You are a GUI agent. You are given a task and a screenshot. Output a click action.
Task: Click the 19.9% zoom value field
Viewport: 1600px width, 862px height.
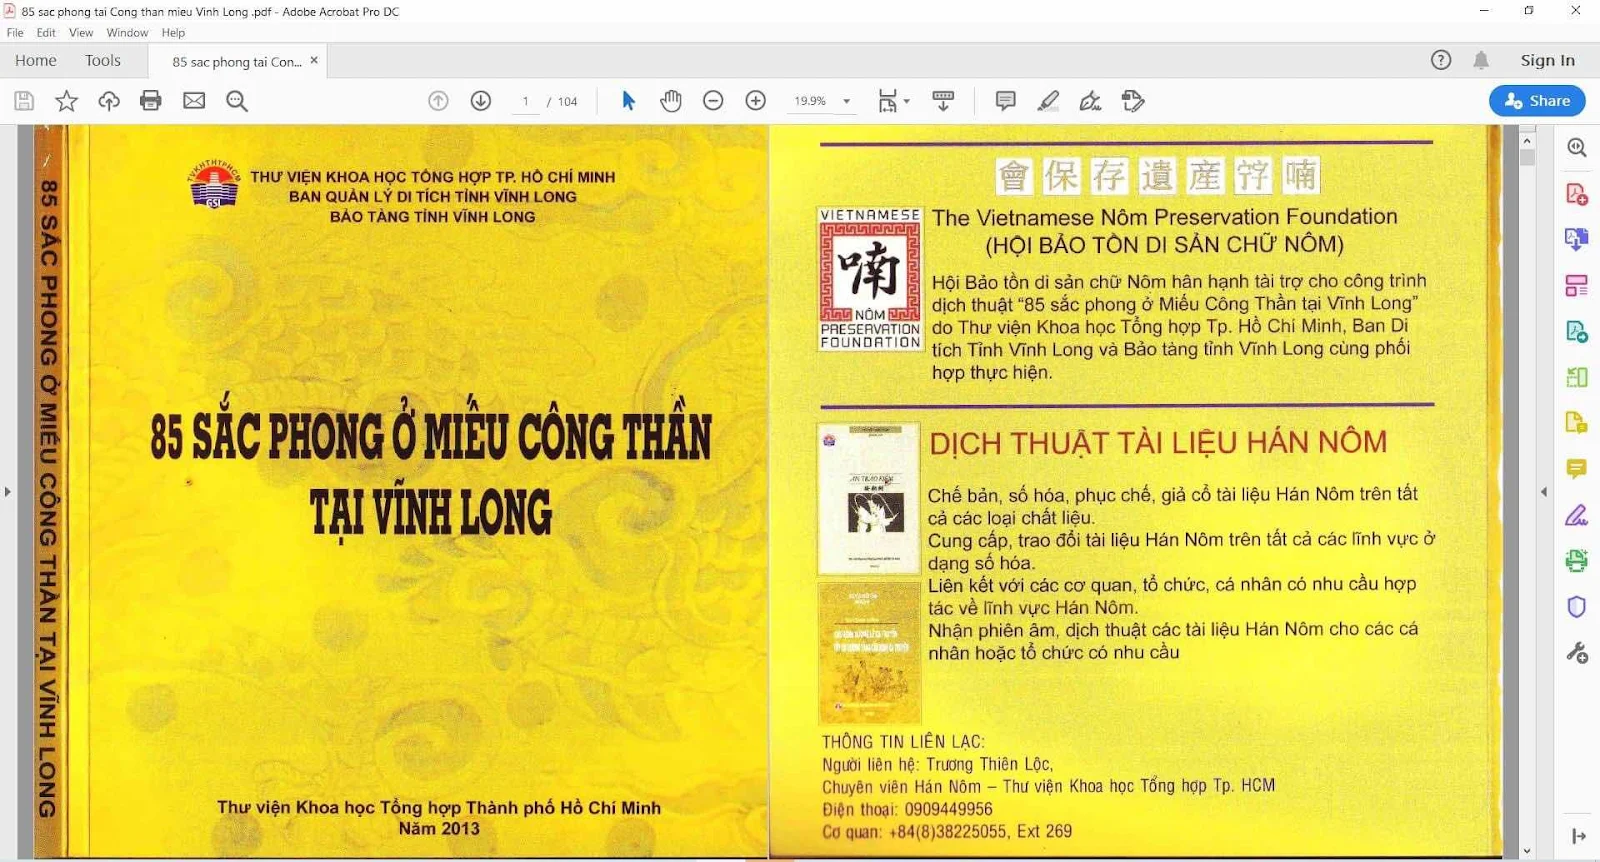pos(810,101)
